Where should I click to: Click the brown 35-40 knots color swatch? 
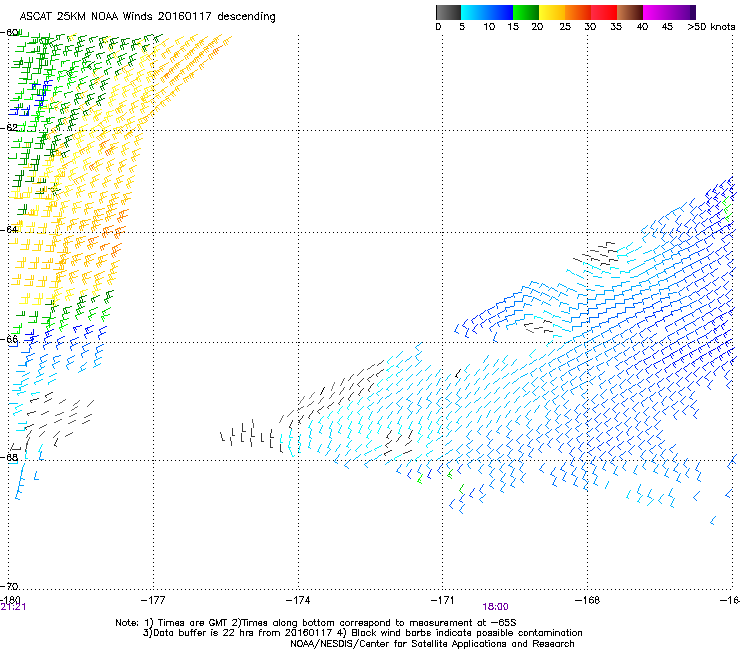pyautogui.click(x=630, y=12)
